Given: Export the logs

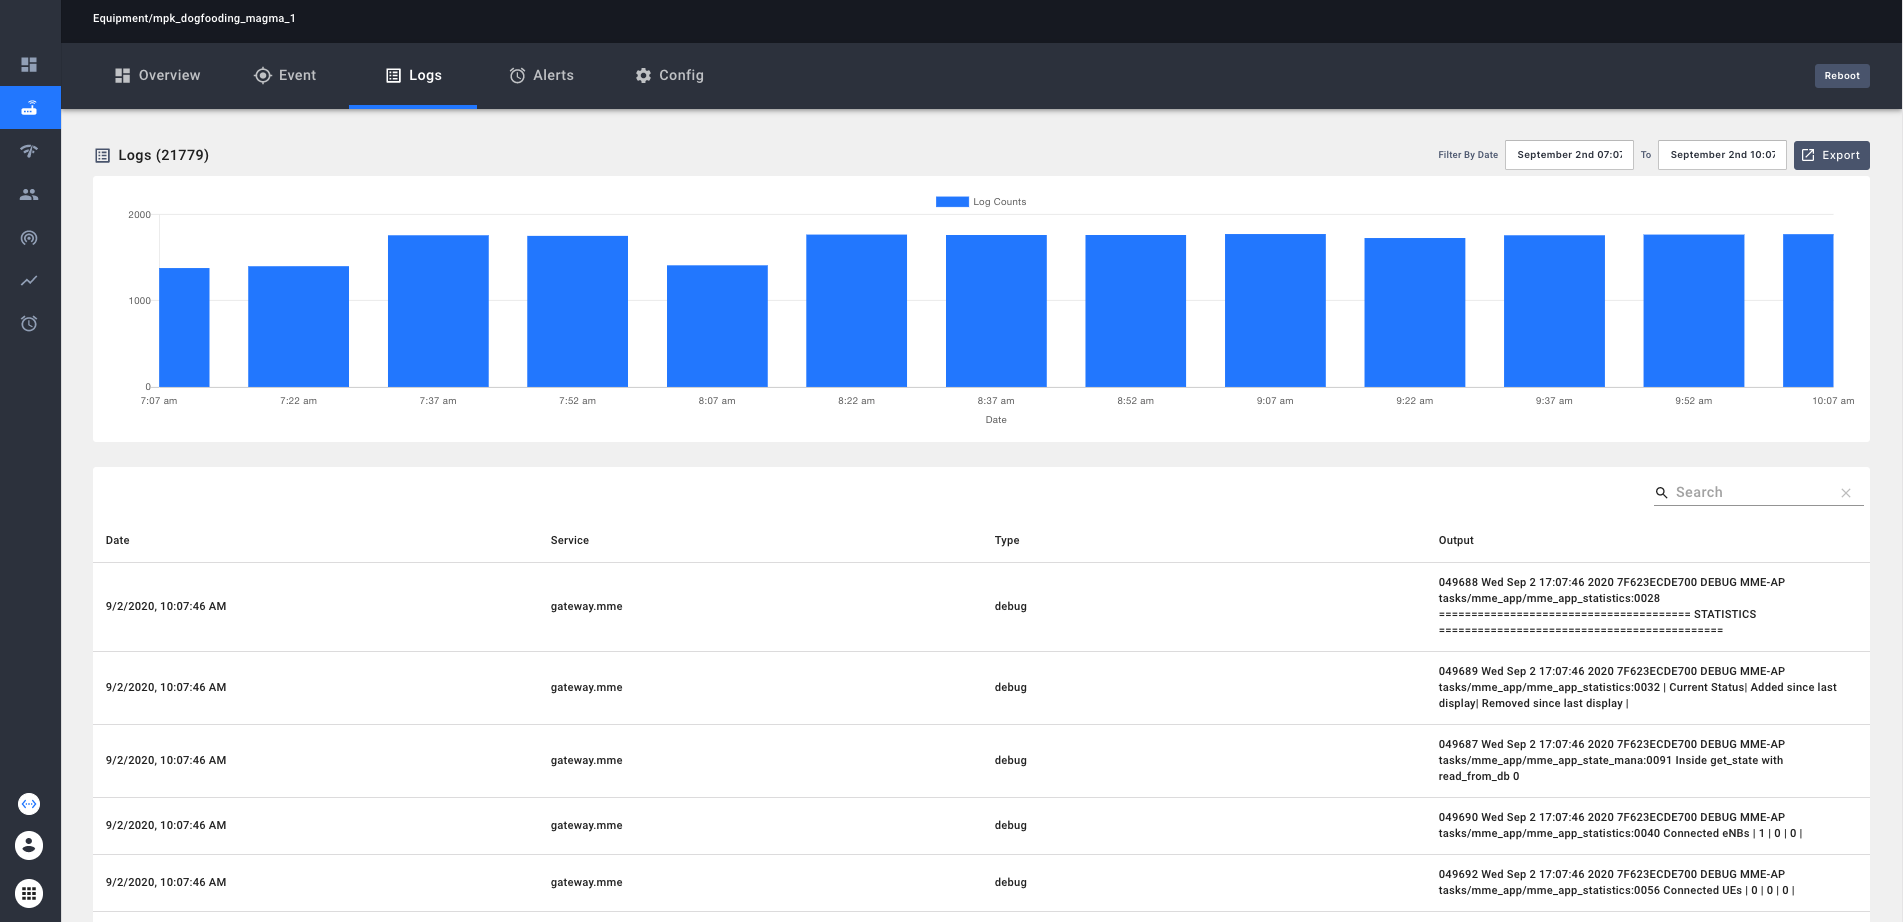Looking at the screenshot, I should [1831, 155].
